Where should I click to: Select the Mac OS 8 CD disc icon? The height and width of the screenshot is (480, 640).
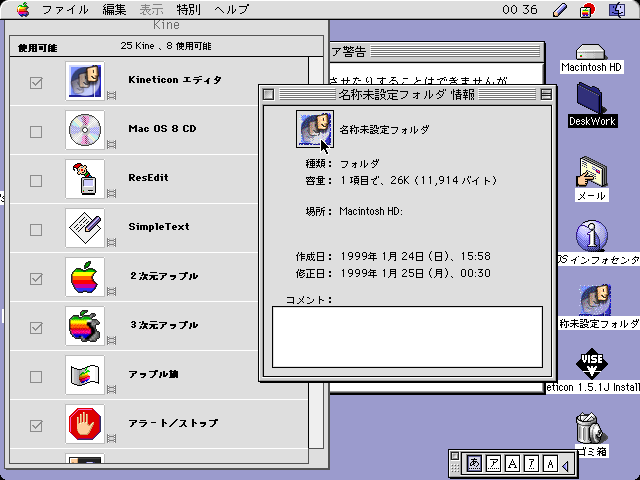[85, 130]
